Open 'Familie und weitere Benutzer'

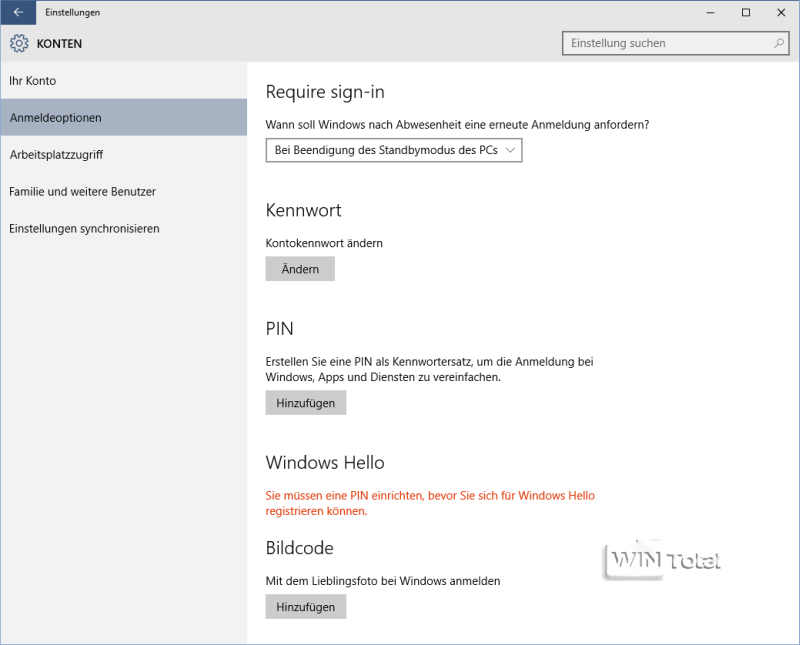point(83,191)
